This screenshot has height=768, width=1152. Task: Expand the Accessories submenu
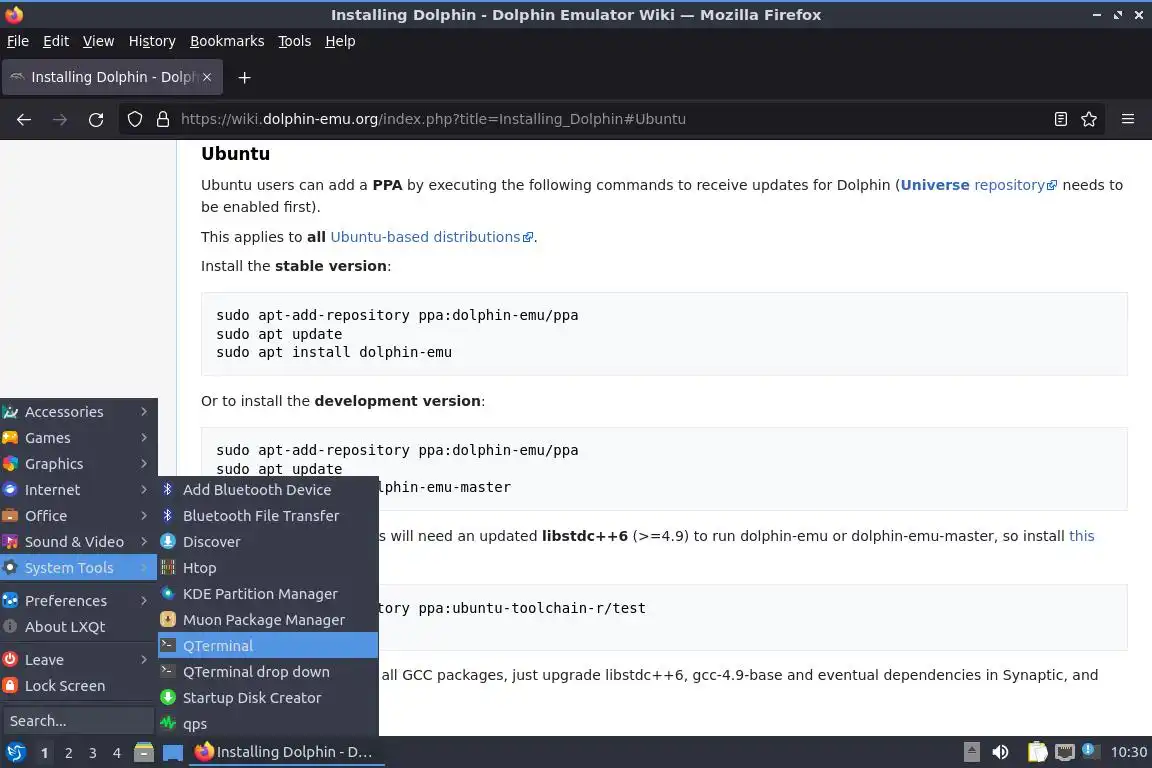click(79, 412)
